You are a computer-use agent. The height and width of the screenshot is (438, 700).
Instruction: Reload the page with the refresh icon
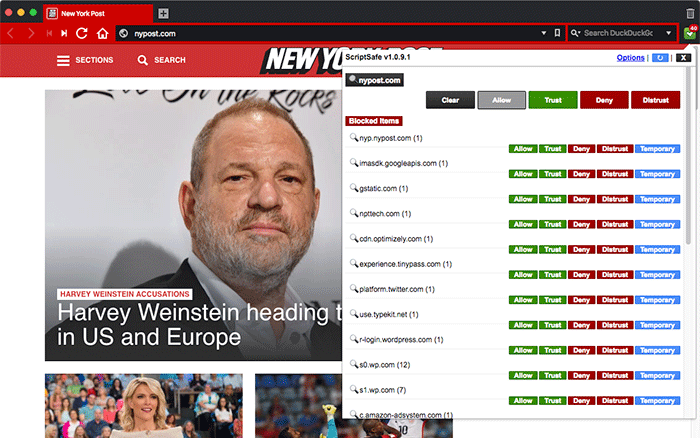(82, 33)
